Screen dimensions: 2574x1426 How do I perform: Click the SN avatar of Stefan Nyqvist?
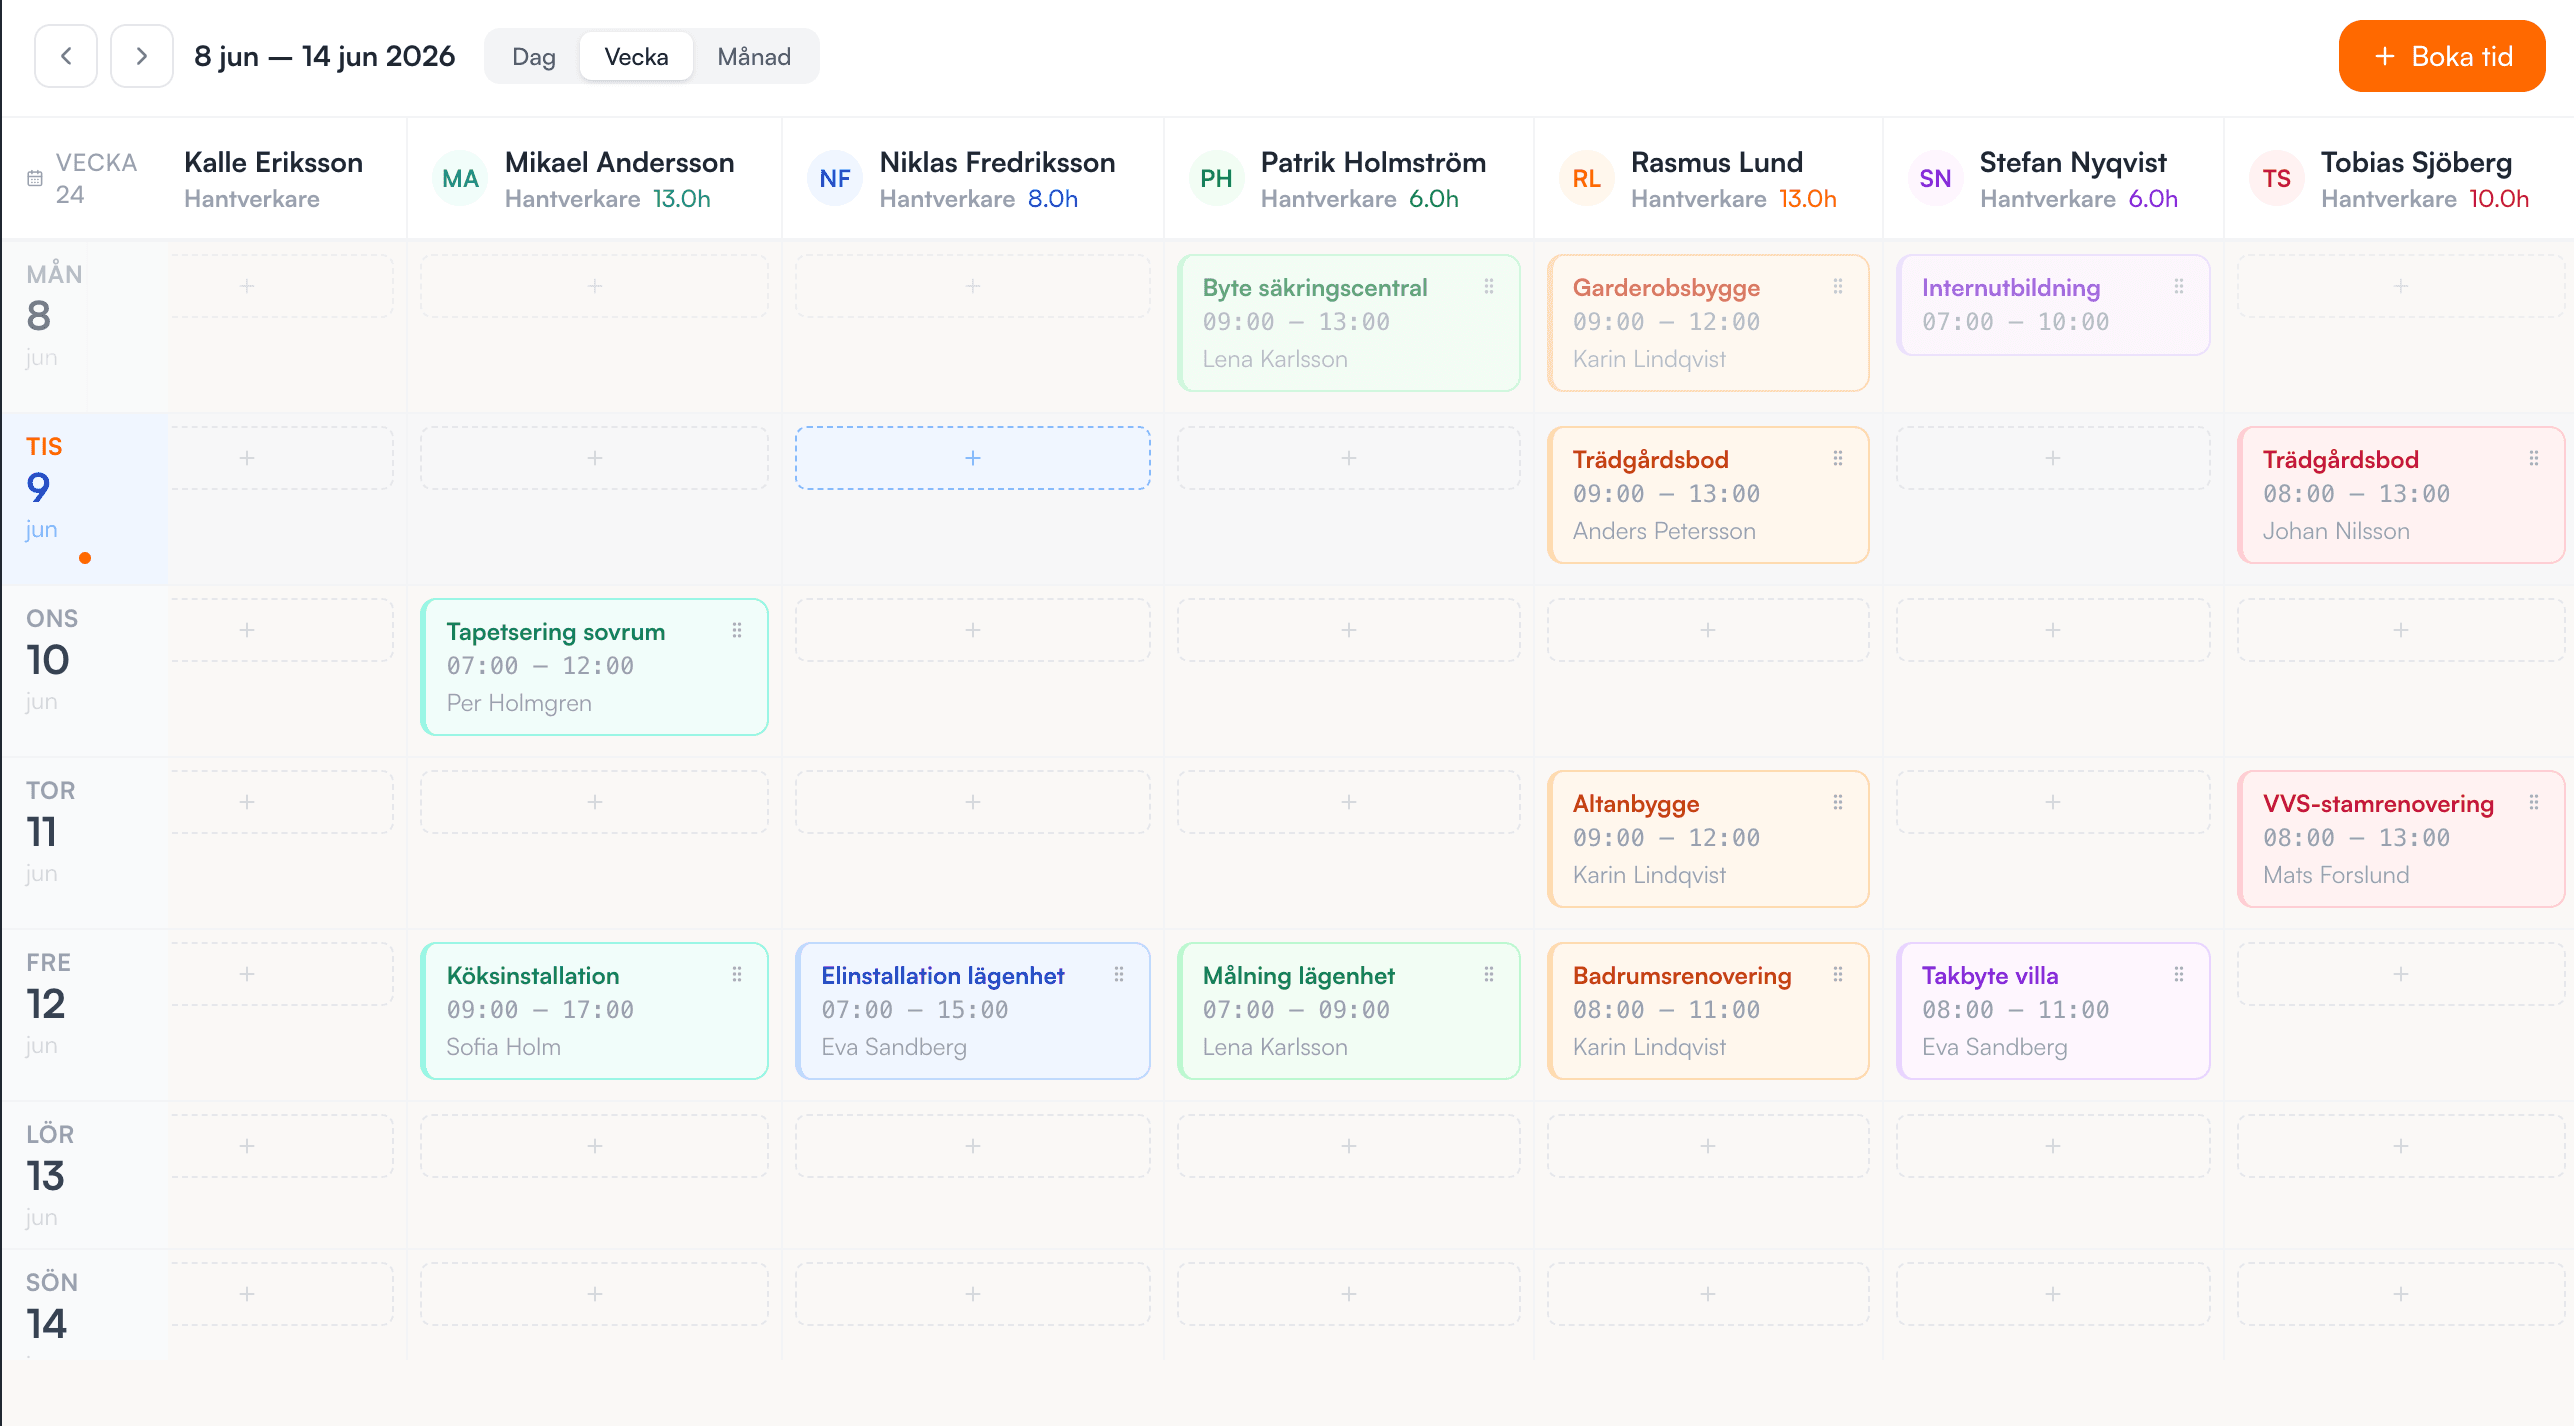[1935, 178]
